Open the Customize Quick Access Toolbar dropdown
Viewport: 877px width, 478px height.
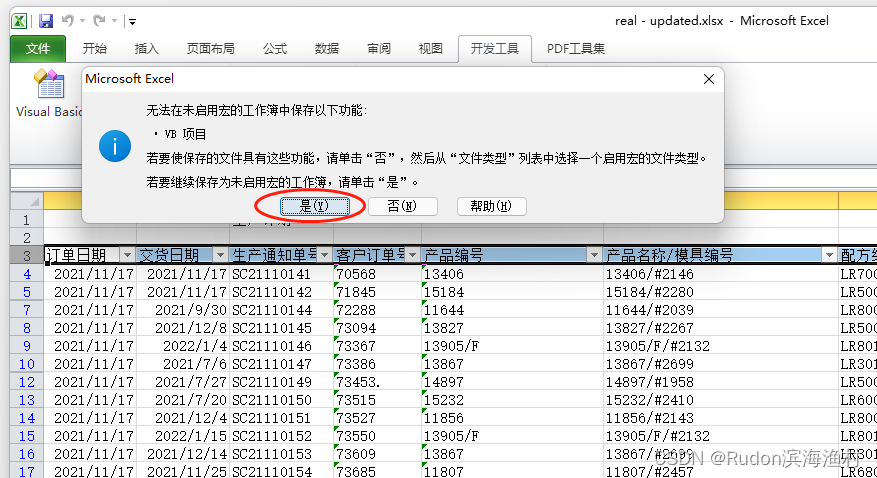[x=132, y=22]
